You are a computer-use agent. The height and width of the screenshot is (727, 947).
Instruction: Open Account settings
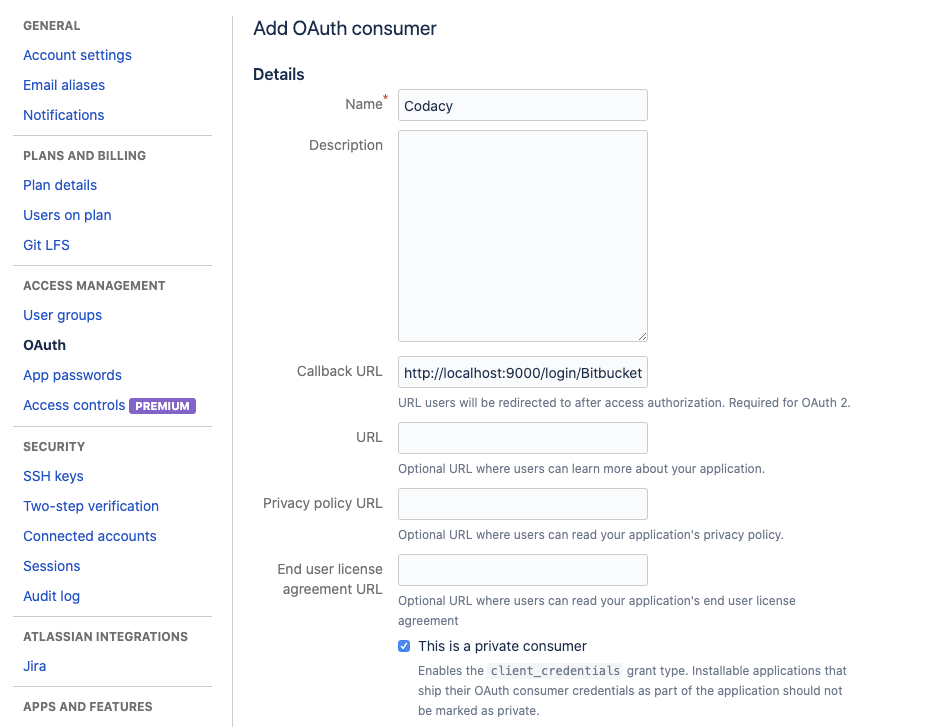pyautogui.click(x=77, y=55)
